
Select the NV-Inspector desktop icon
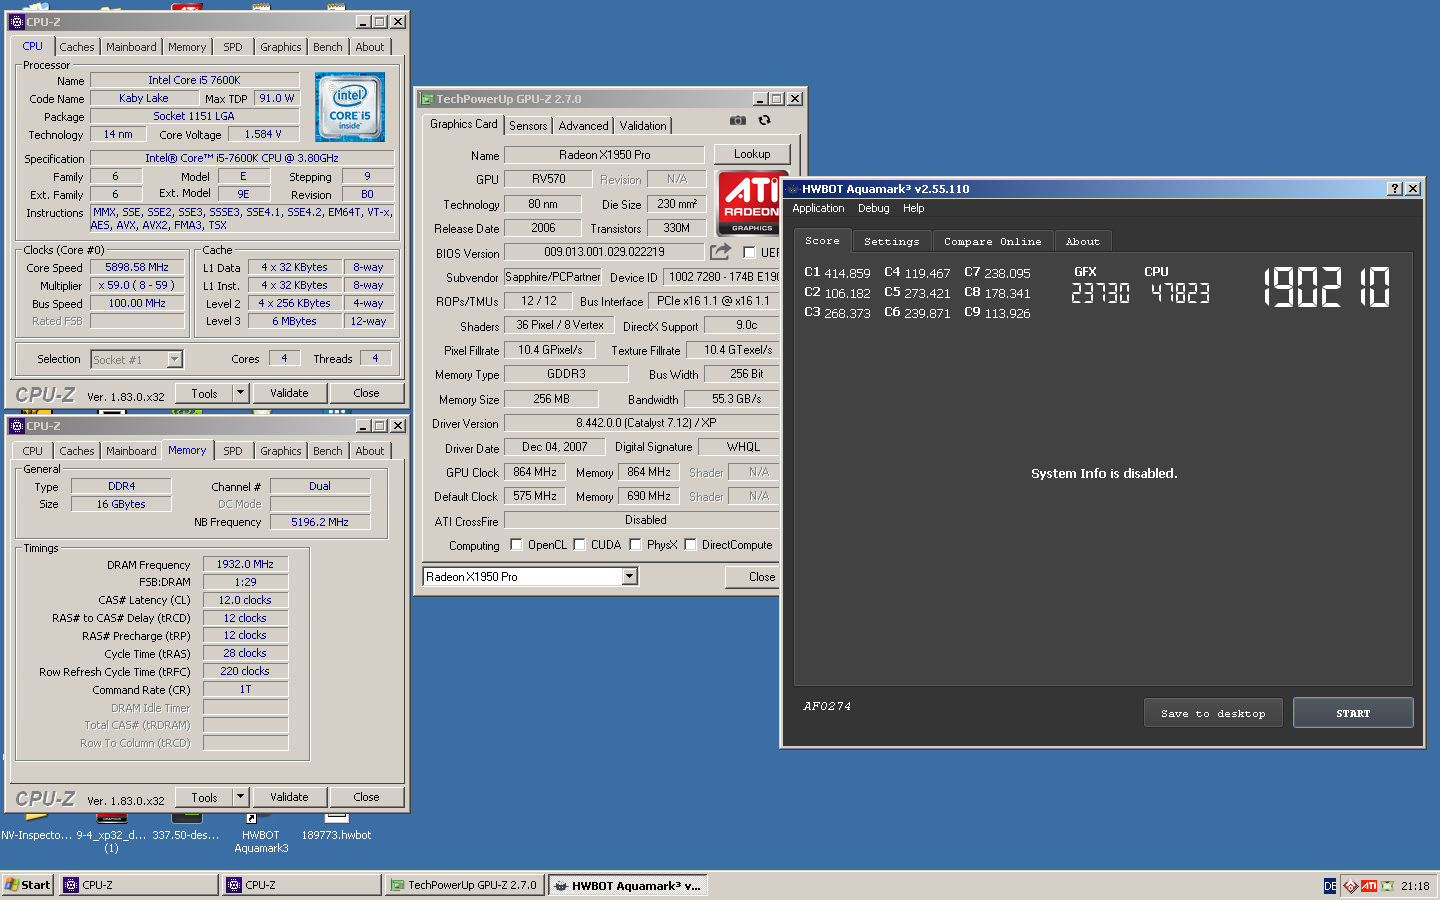pos(36,828)
